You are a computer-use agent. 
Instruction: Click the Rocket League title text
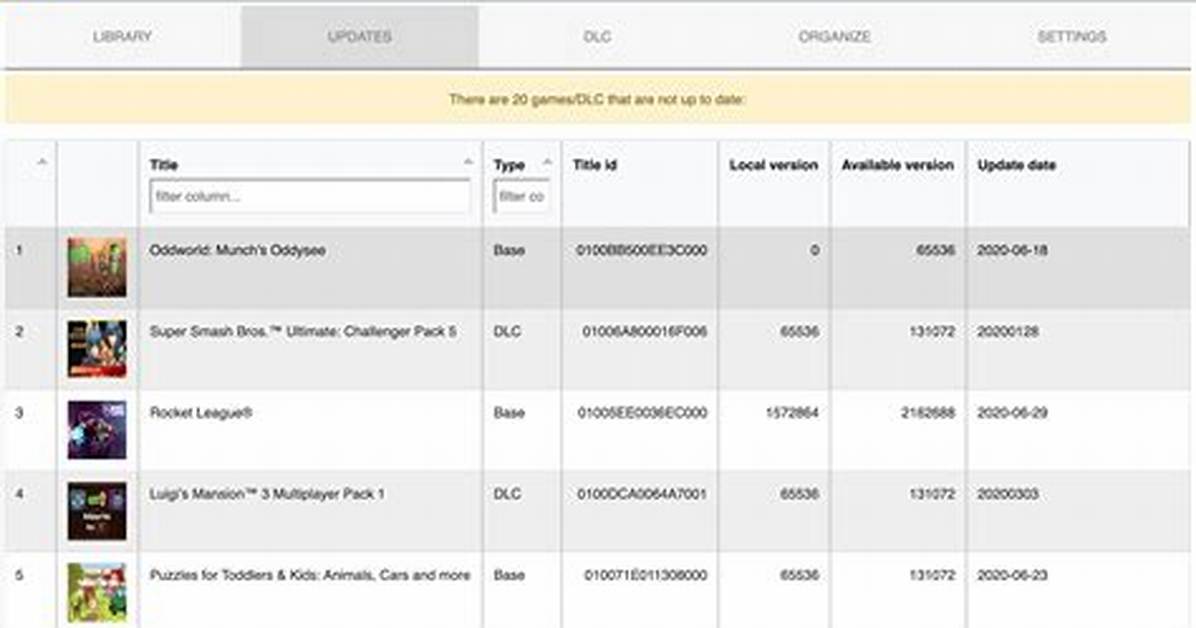pyautogui.click(x=201, y=413)
